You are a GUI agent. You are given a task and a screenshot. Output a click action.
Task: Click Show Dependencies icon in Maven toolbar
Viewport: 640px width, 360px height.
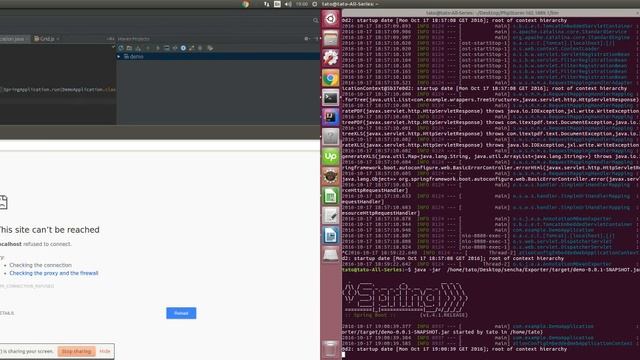point(191,48)
